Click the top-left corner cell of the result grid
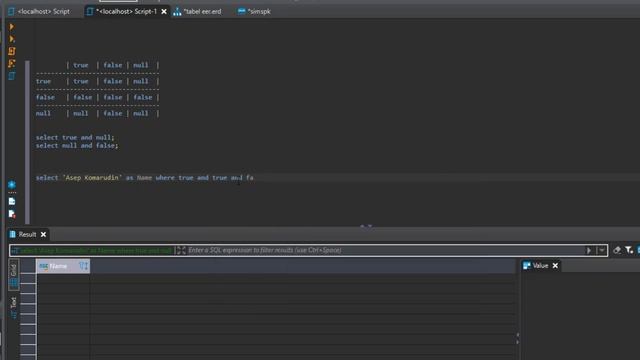640x360 pixels. 28,266
